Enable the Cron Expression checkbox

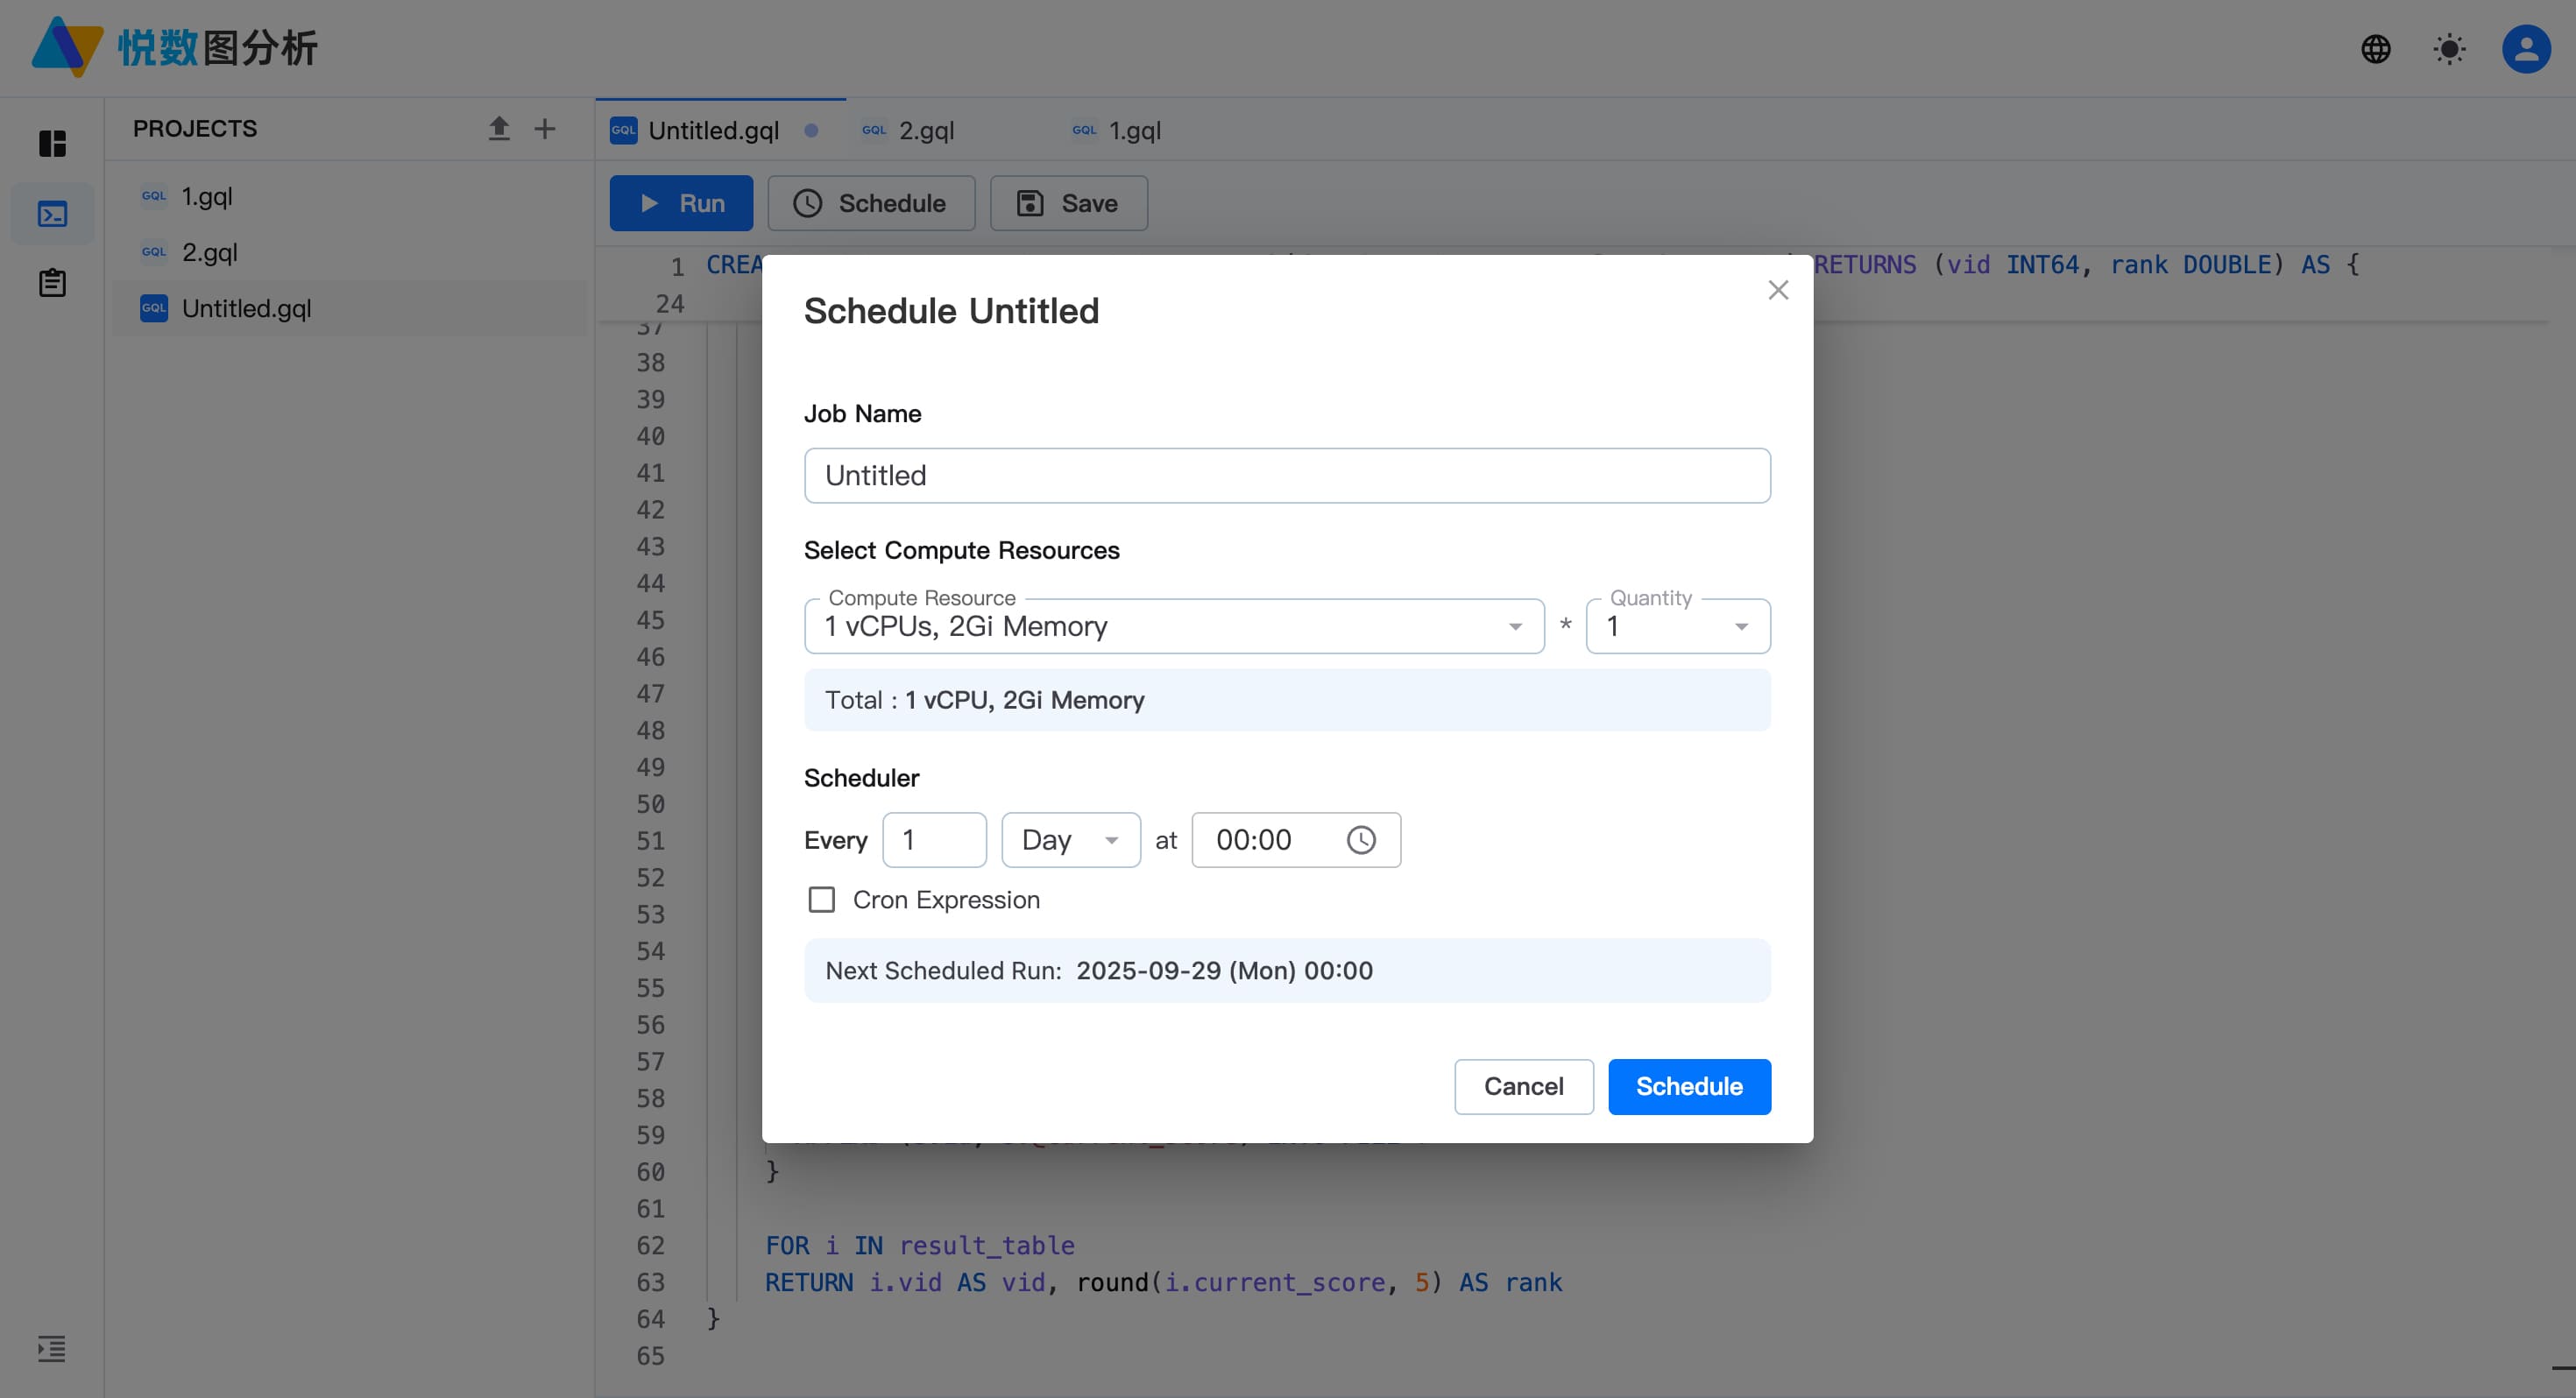point(821,900)
